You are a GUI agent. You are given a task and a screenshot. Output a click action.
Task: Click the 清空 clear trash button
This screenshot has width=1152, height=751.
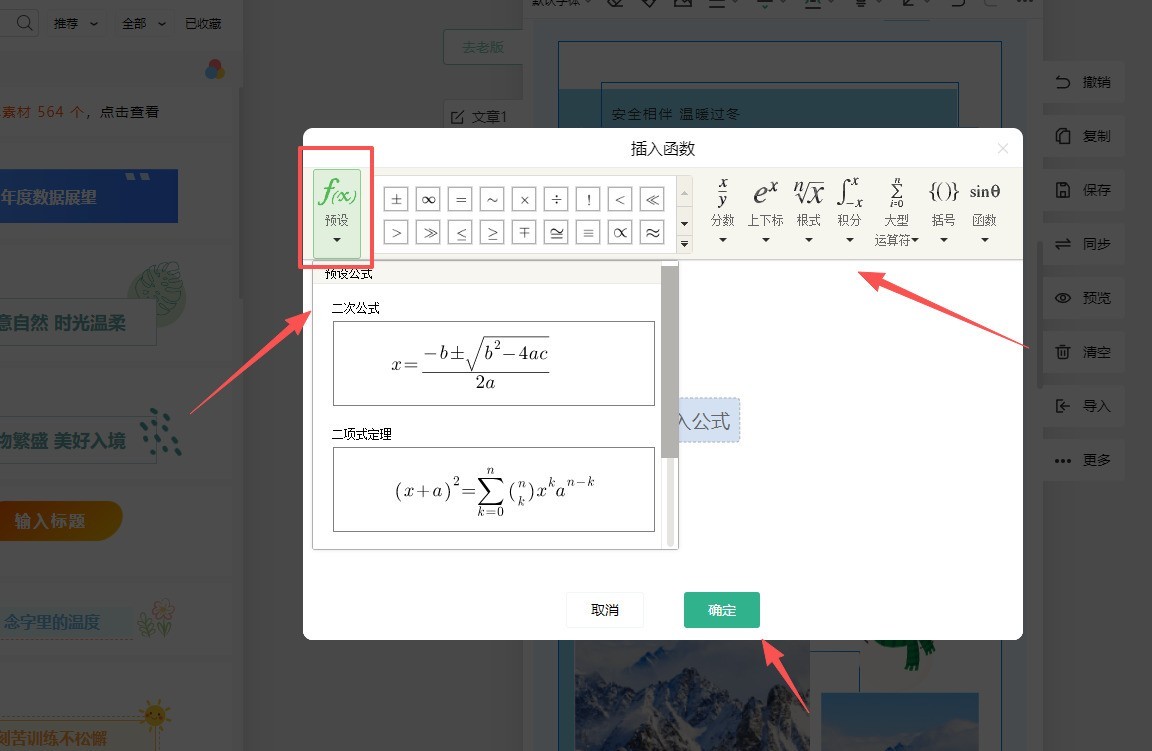1083,352
